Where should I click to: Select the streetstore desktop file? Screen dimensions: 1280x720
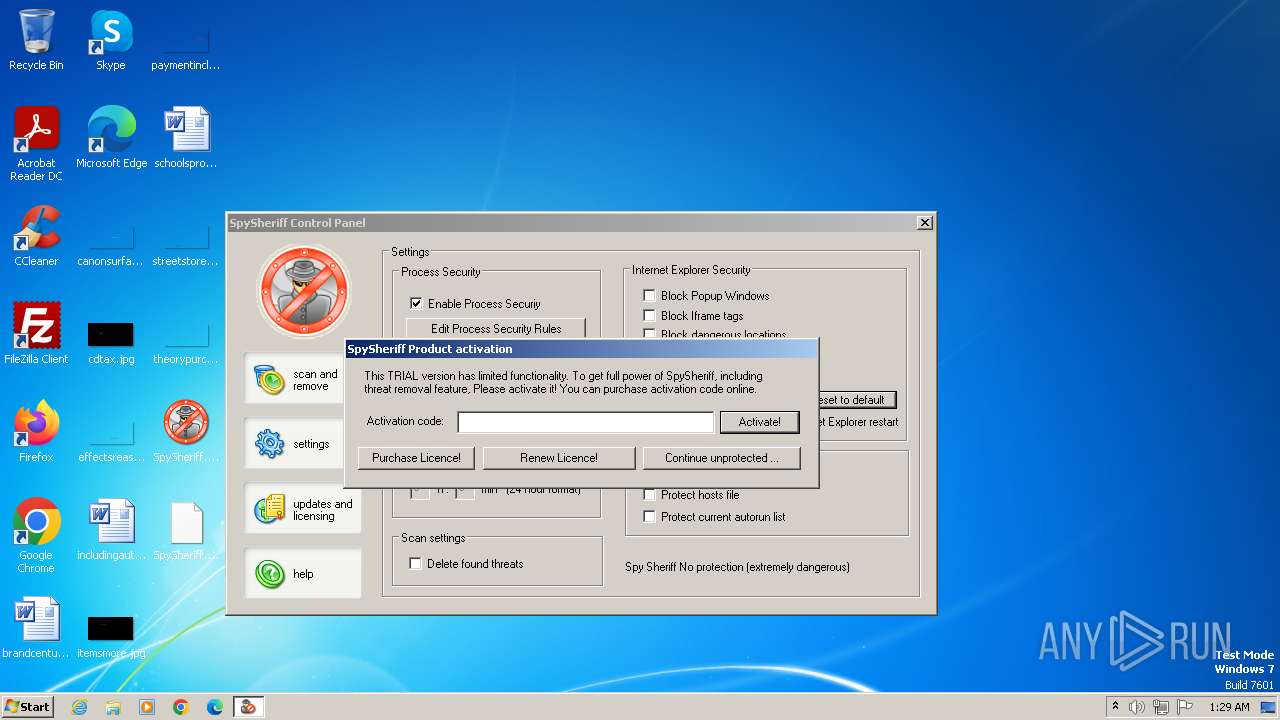[x=185, y=246]
